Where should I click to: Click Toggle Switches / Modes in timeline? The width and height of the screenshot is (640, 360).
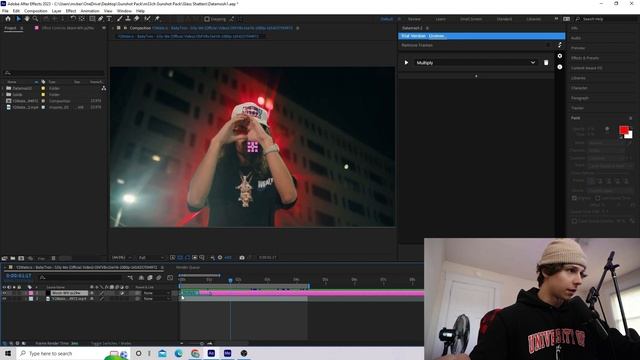click(x=111, y=343)
